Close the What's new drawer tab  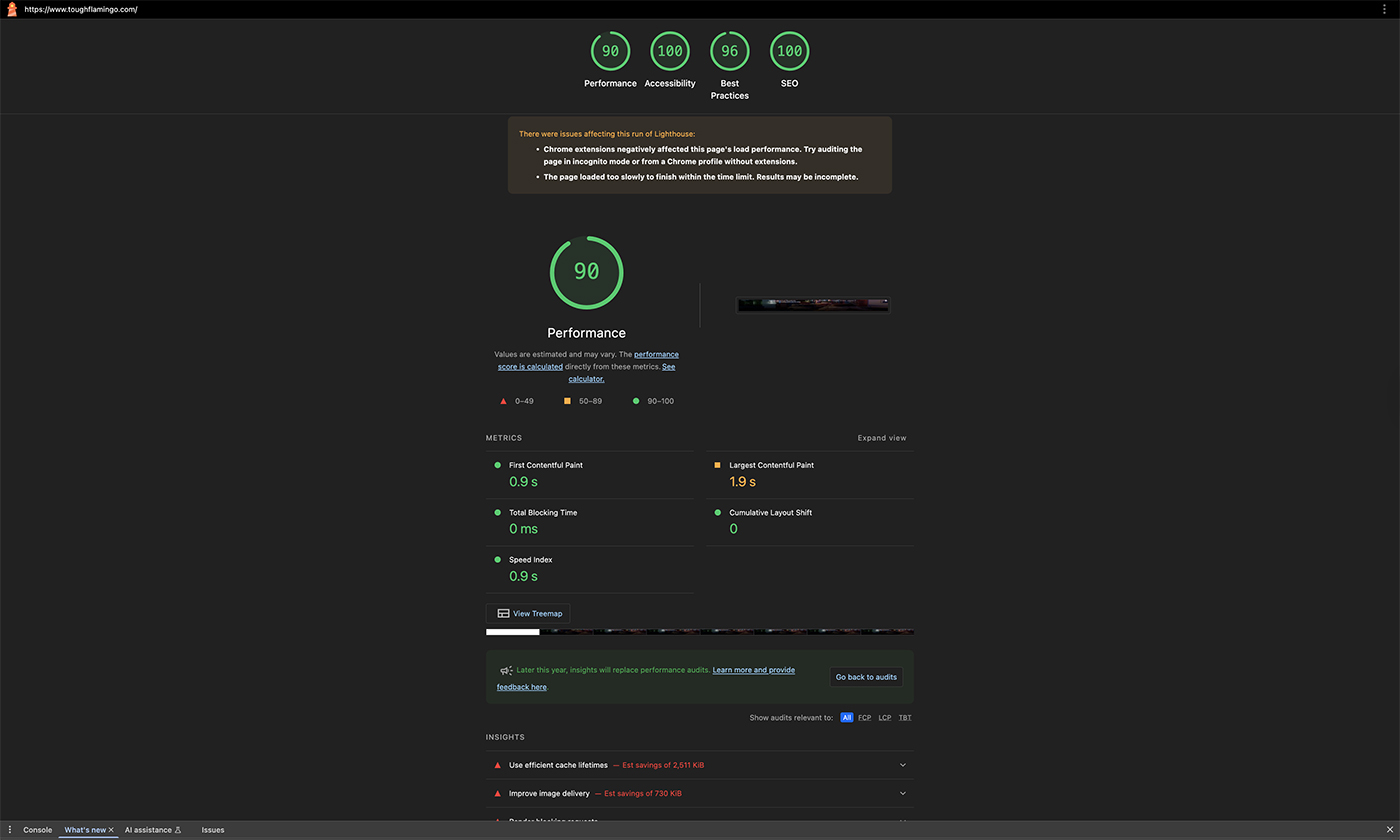point(111,830)
